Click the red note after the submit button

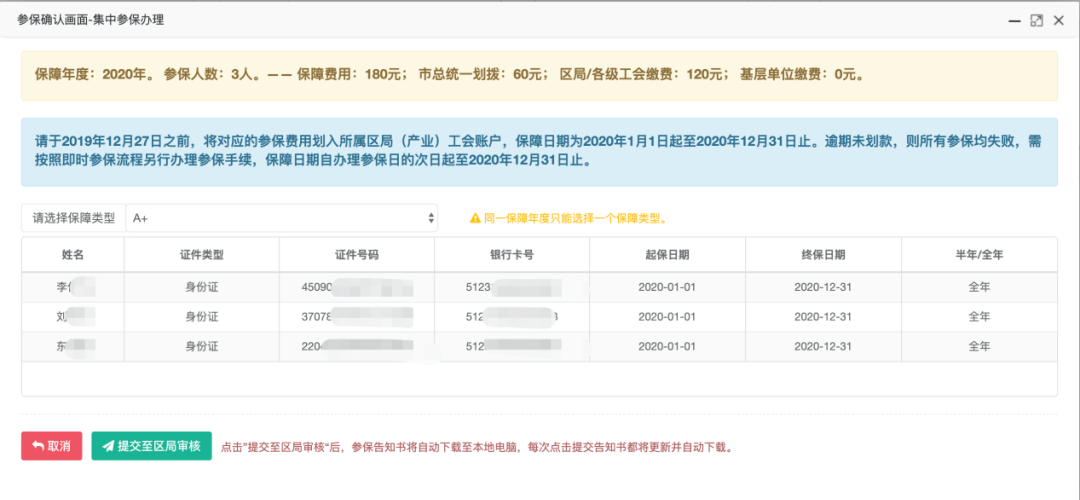pos(477,446)
